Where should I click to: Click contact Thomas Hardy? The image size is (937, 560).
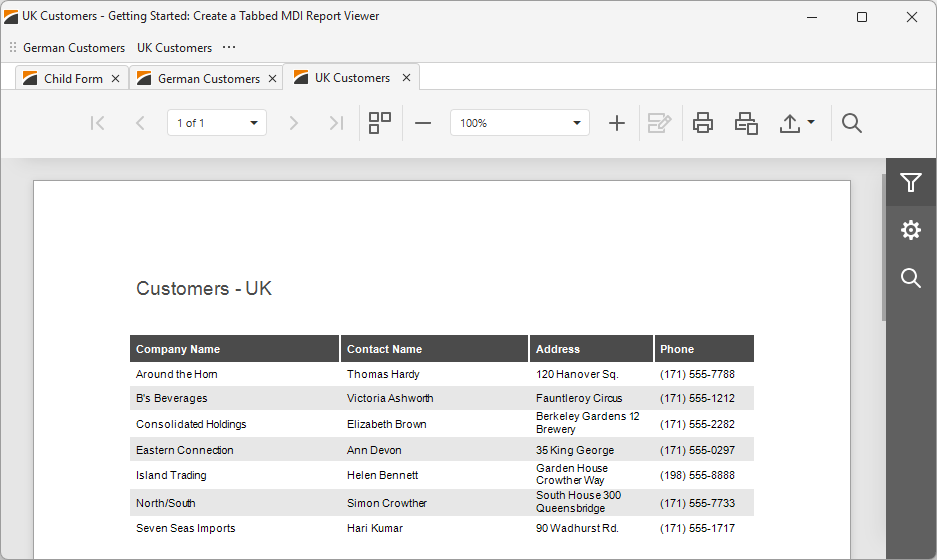click(x=383, y=374)
